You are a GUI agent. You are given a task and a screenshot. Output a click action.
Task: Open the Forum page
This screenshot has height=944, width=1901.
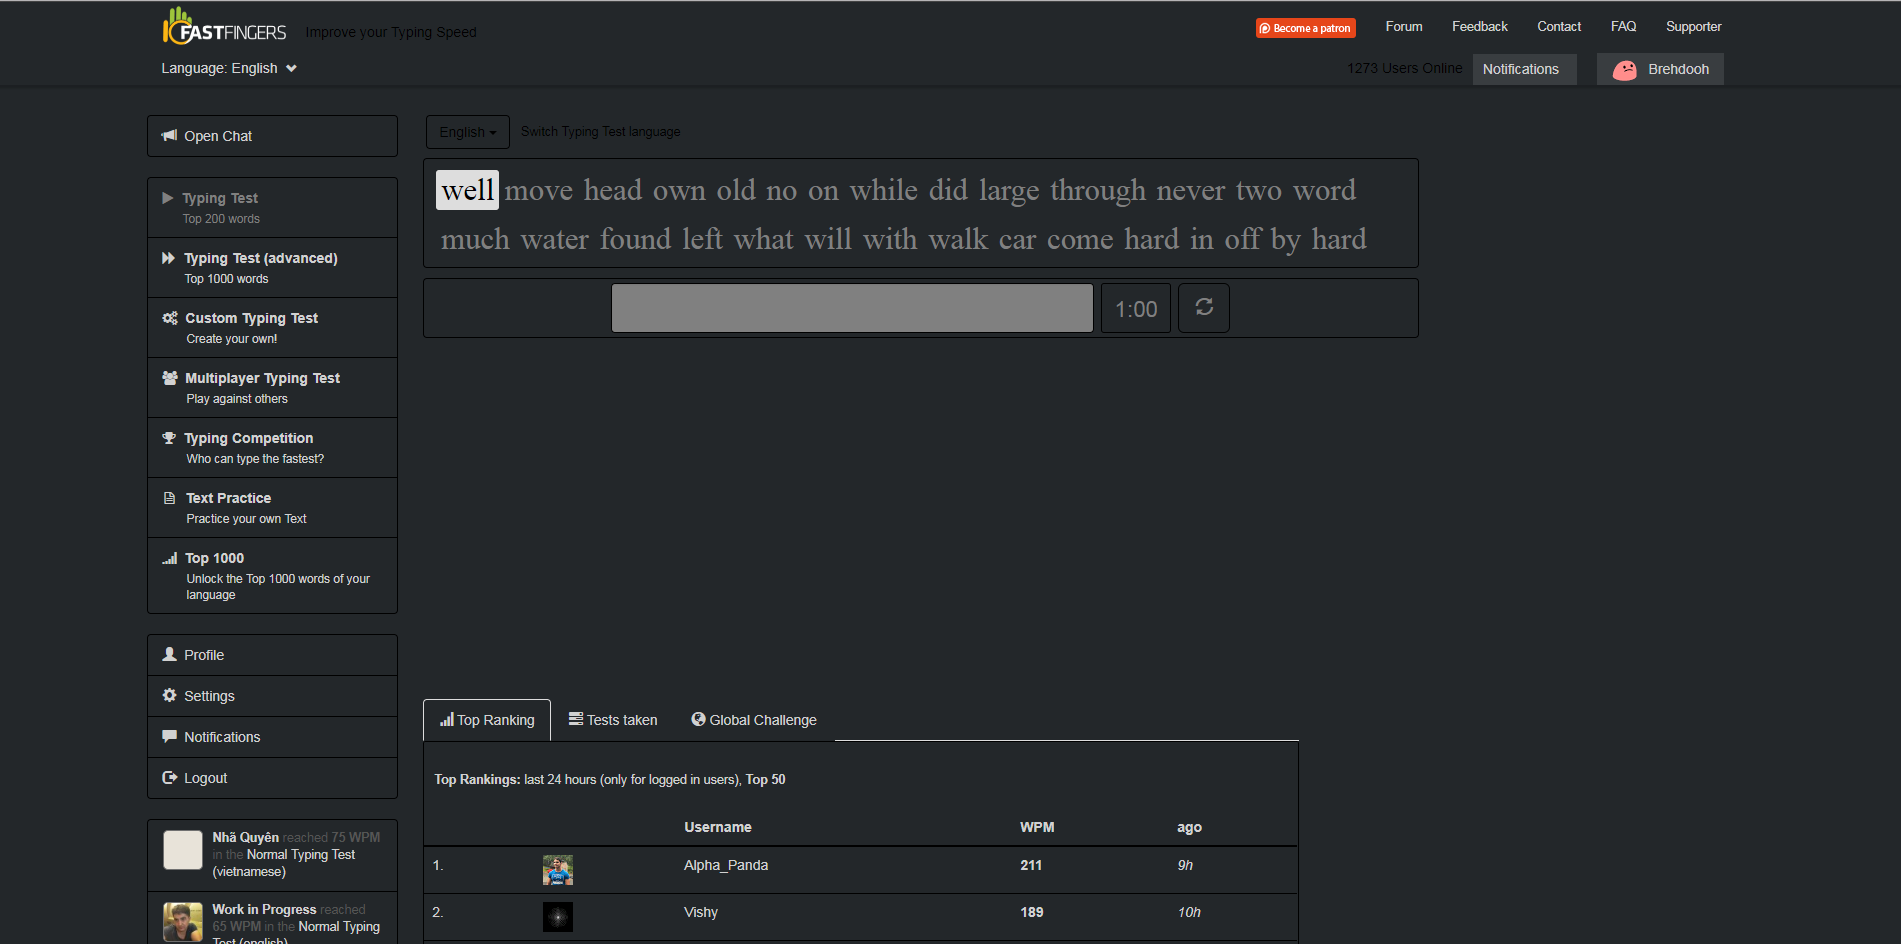(1403, 26)
